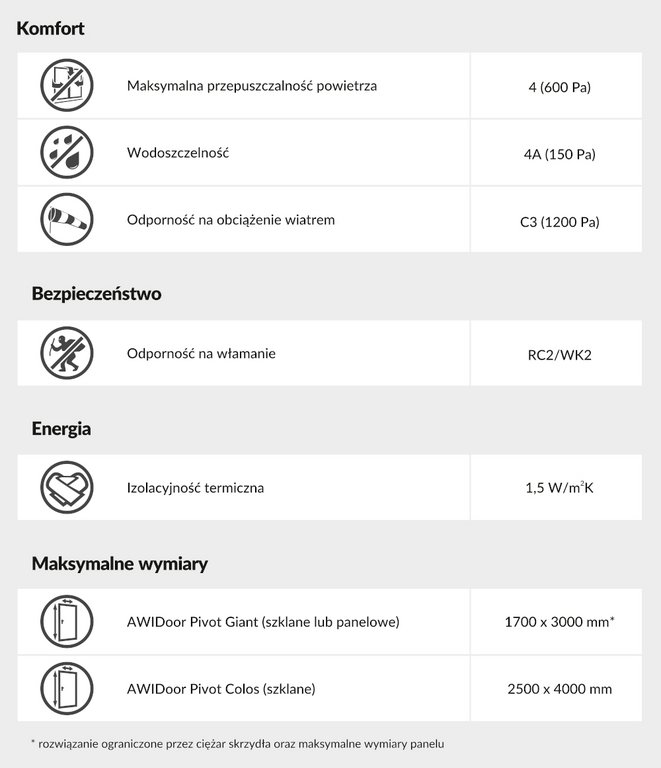Select the Maksymalne wymiary heading
661x768 pixels.
click(x=119, y=564)
